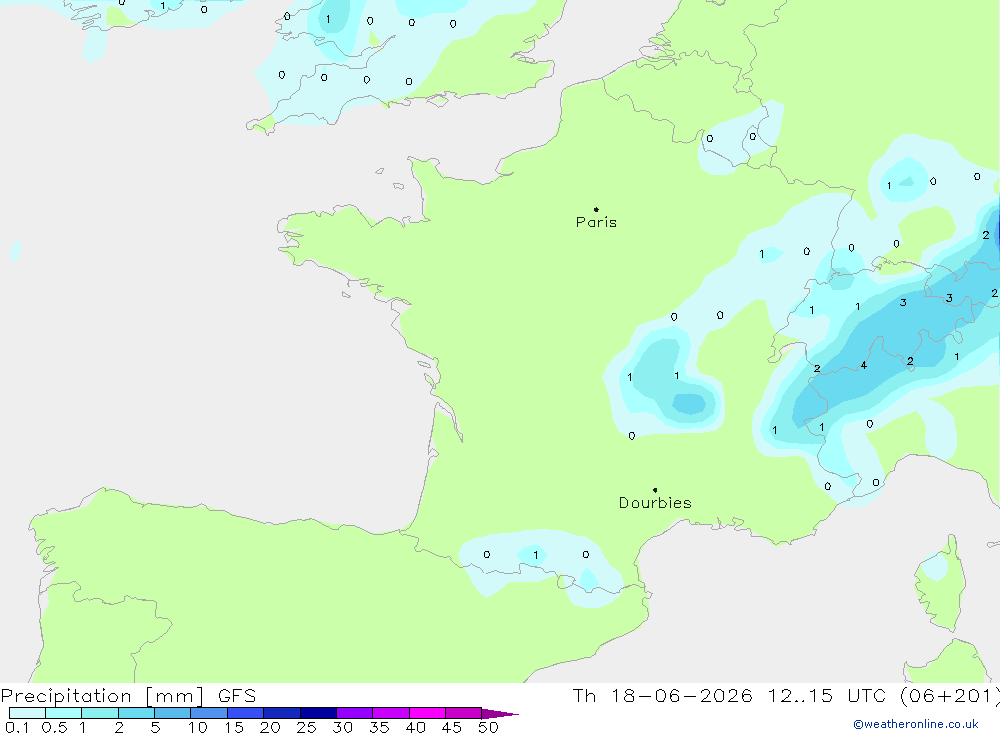
Task: Click the '0.1' legend scale value
Action: (17, 727)
